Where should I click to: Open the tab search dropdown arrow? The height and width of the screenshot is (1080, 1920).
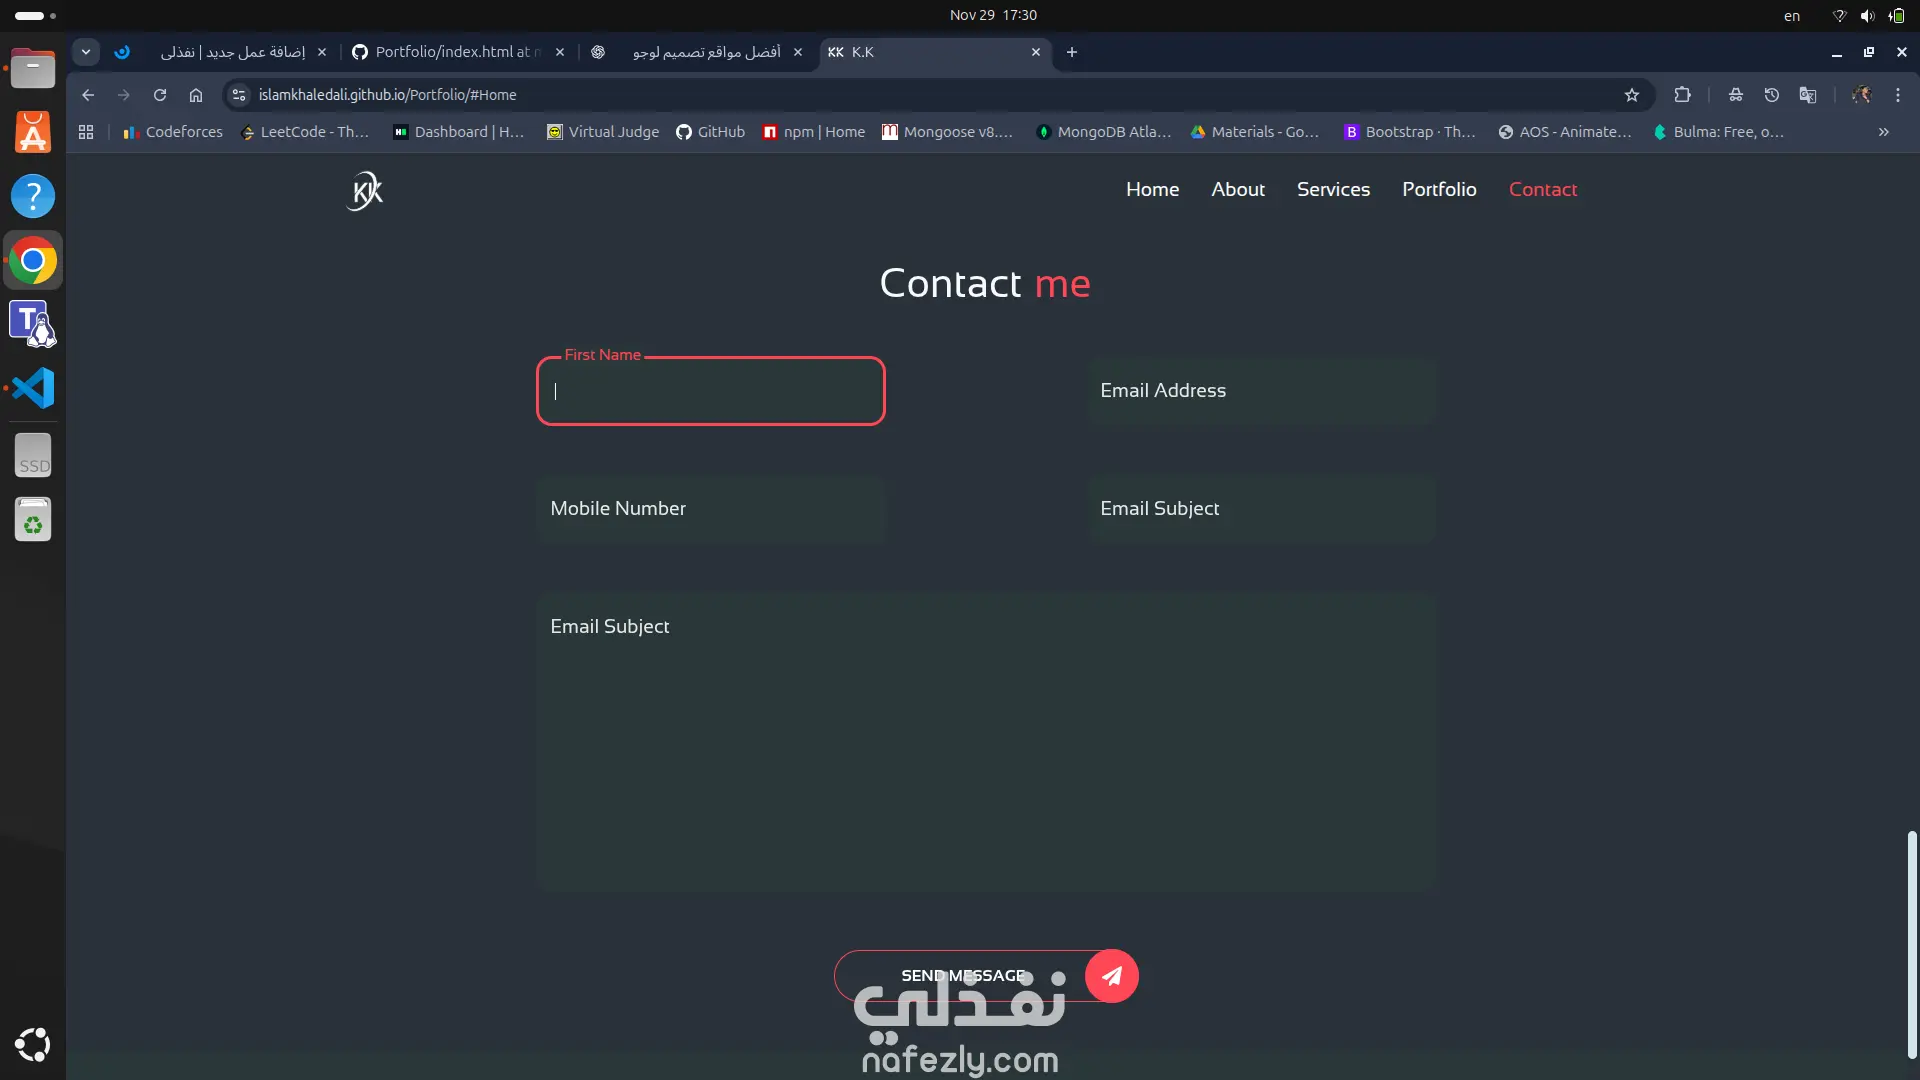click(86, 52)
